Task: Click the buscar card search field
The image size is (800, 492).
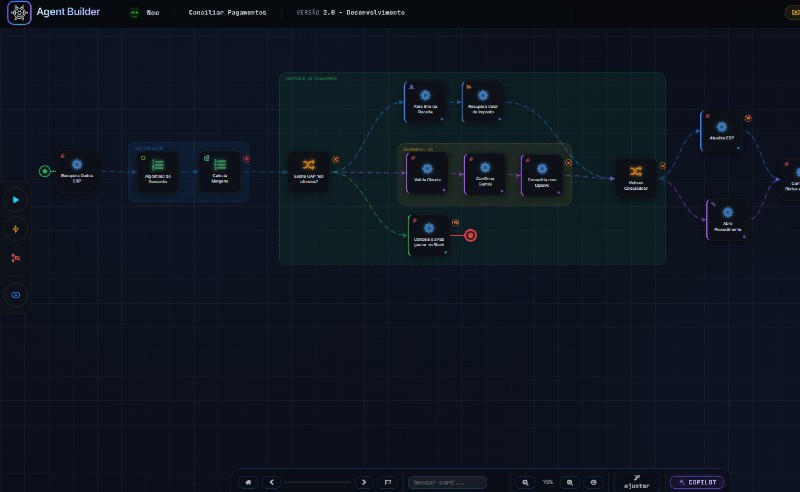Action: point(447,482)
